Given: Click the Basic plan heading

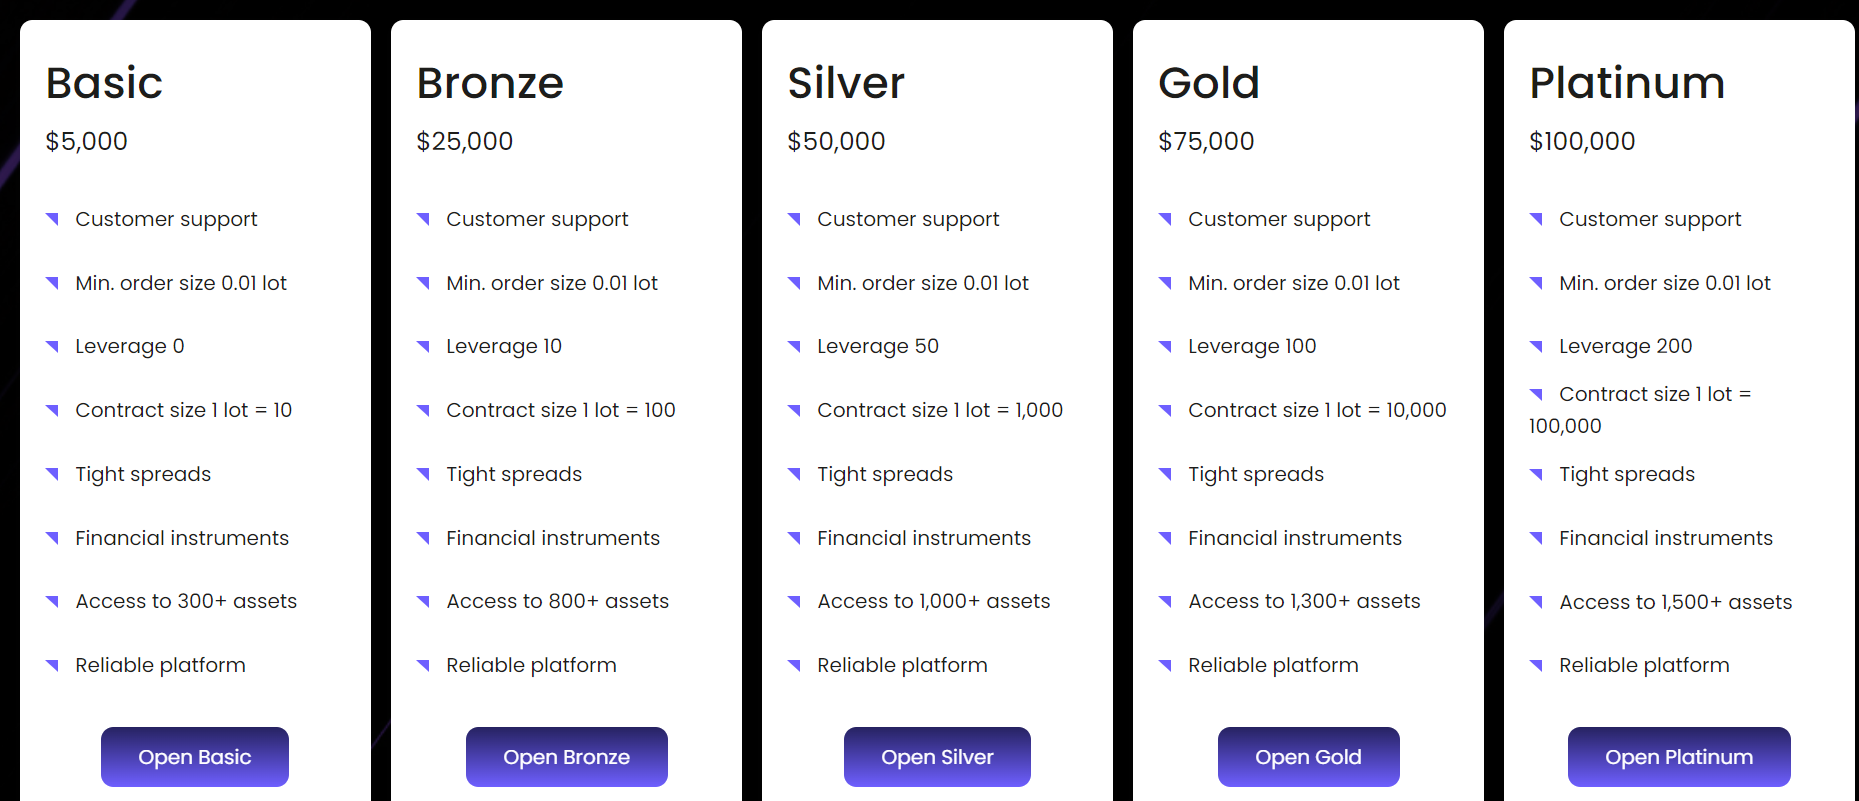Looking at the screenshot, I should pyautogui.click(x=104, y=83).
